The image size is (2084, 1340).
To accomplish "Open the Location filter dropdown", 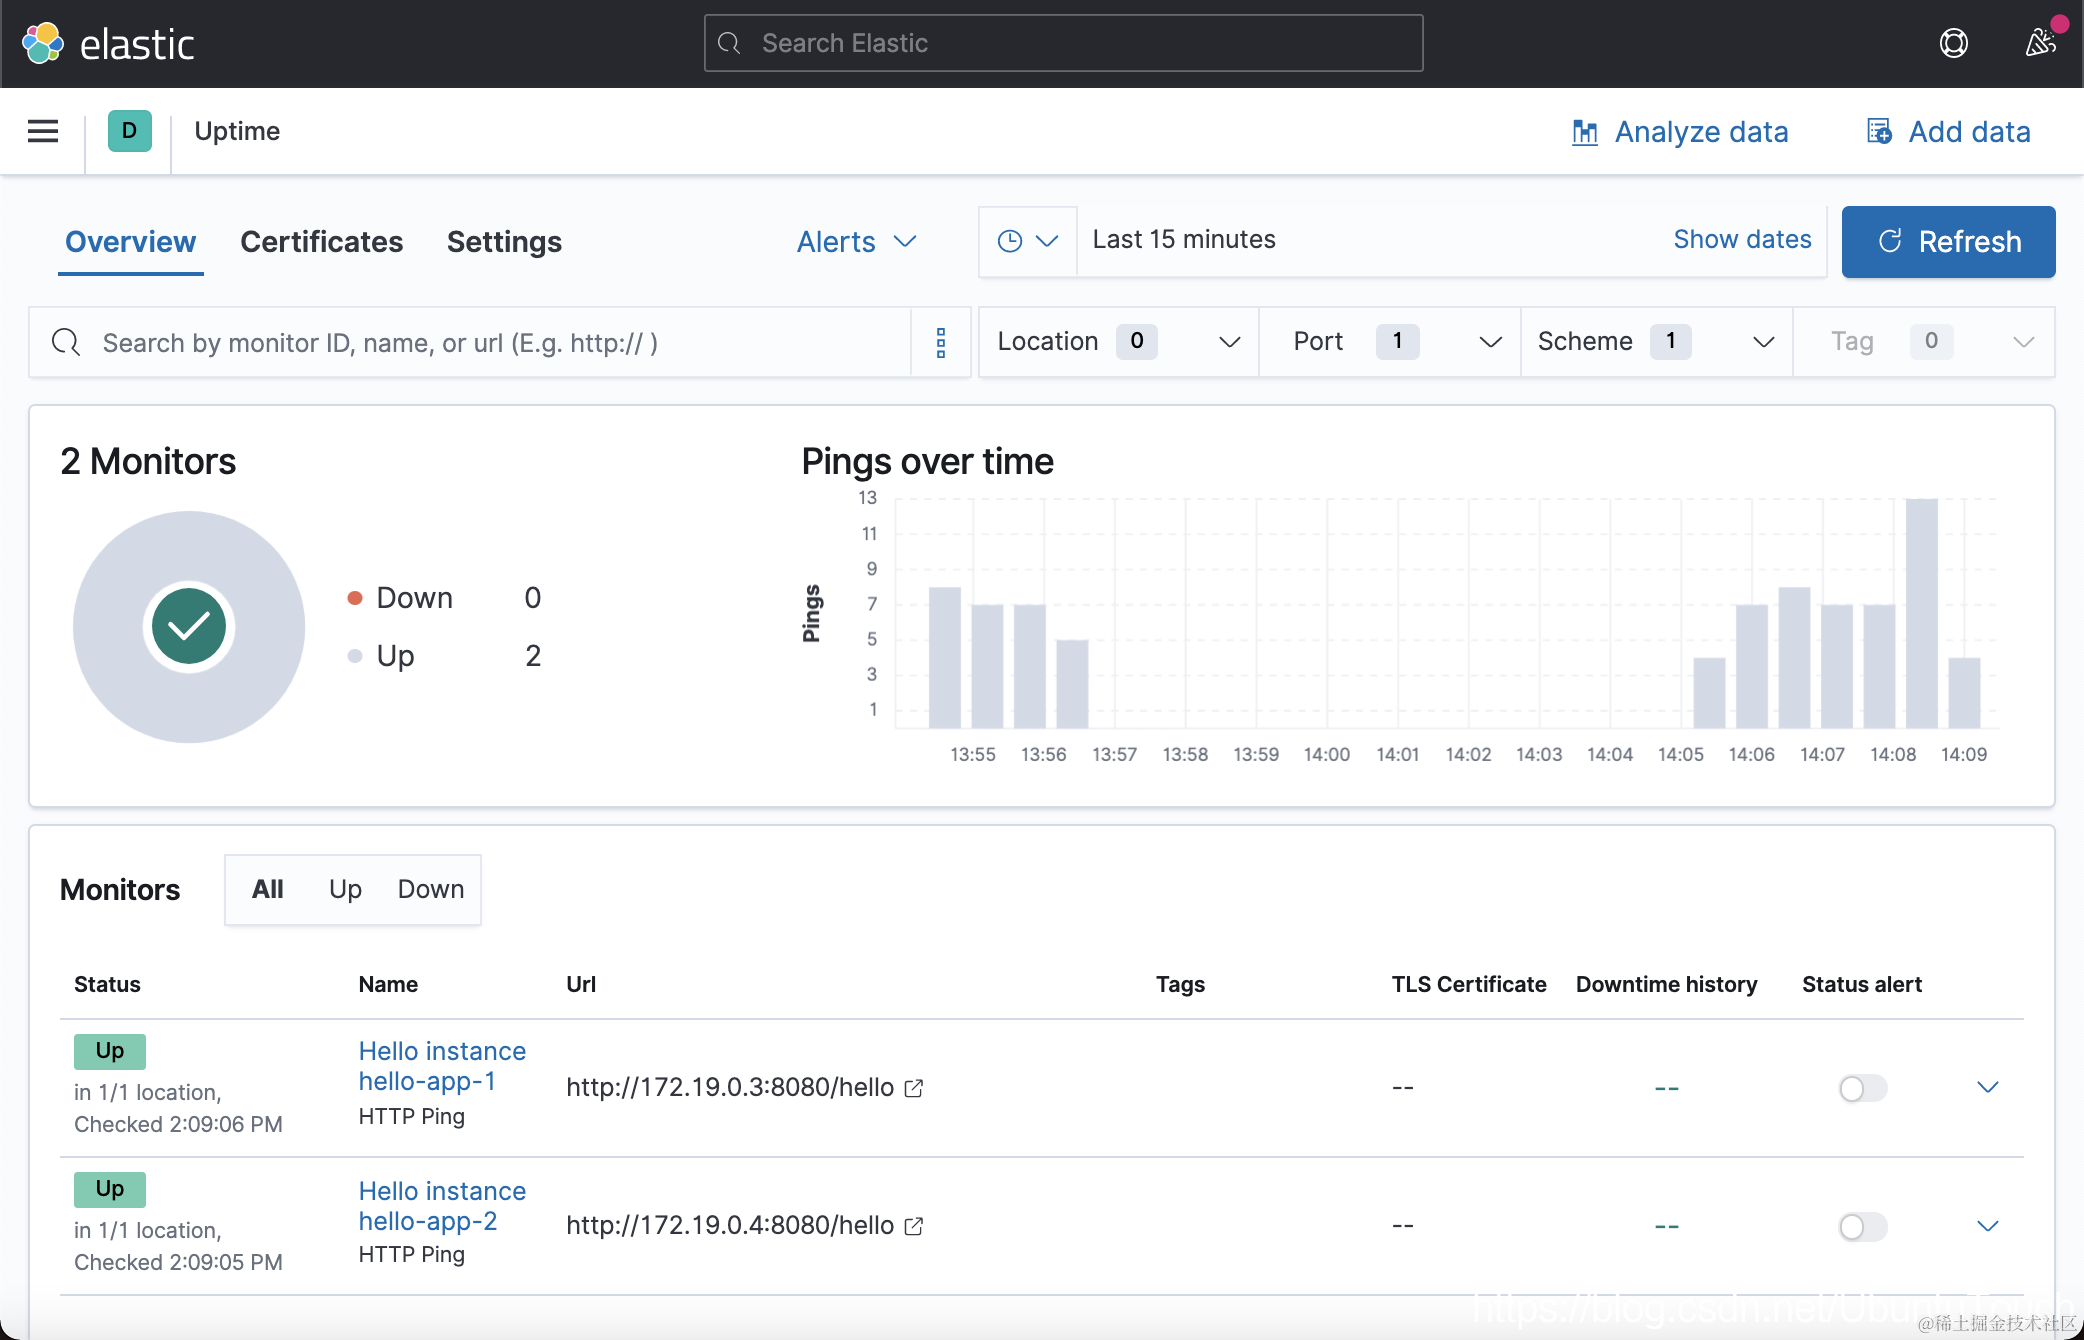I will pyautogui.click(x=1118, y=342).
